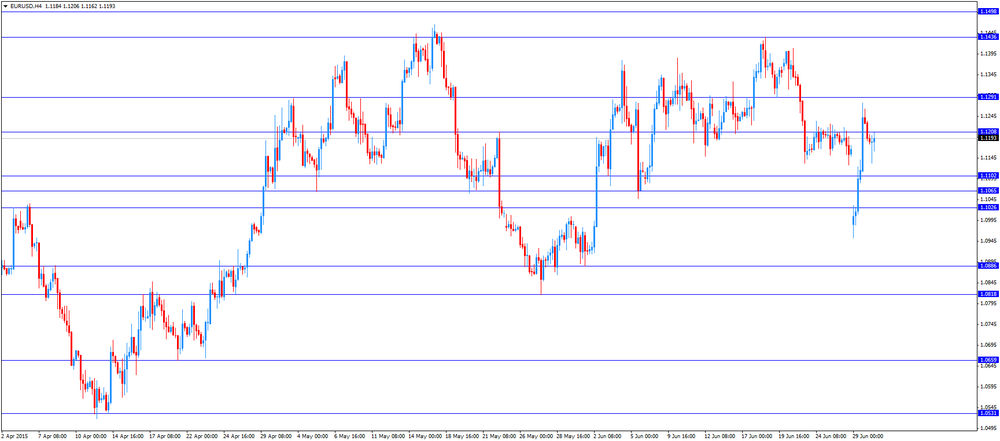Click the 1.0995 price scale value
1000x441 pixels.
pyautogui.click(x=989, y=220)
